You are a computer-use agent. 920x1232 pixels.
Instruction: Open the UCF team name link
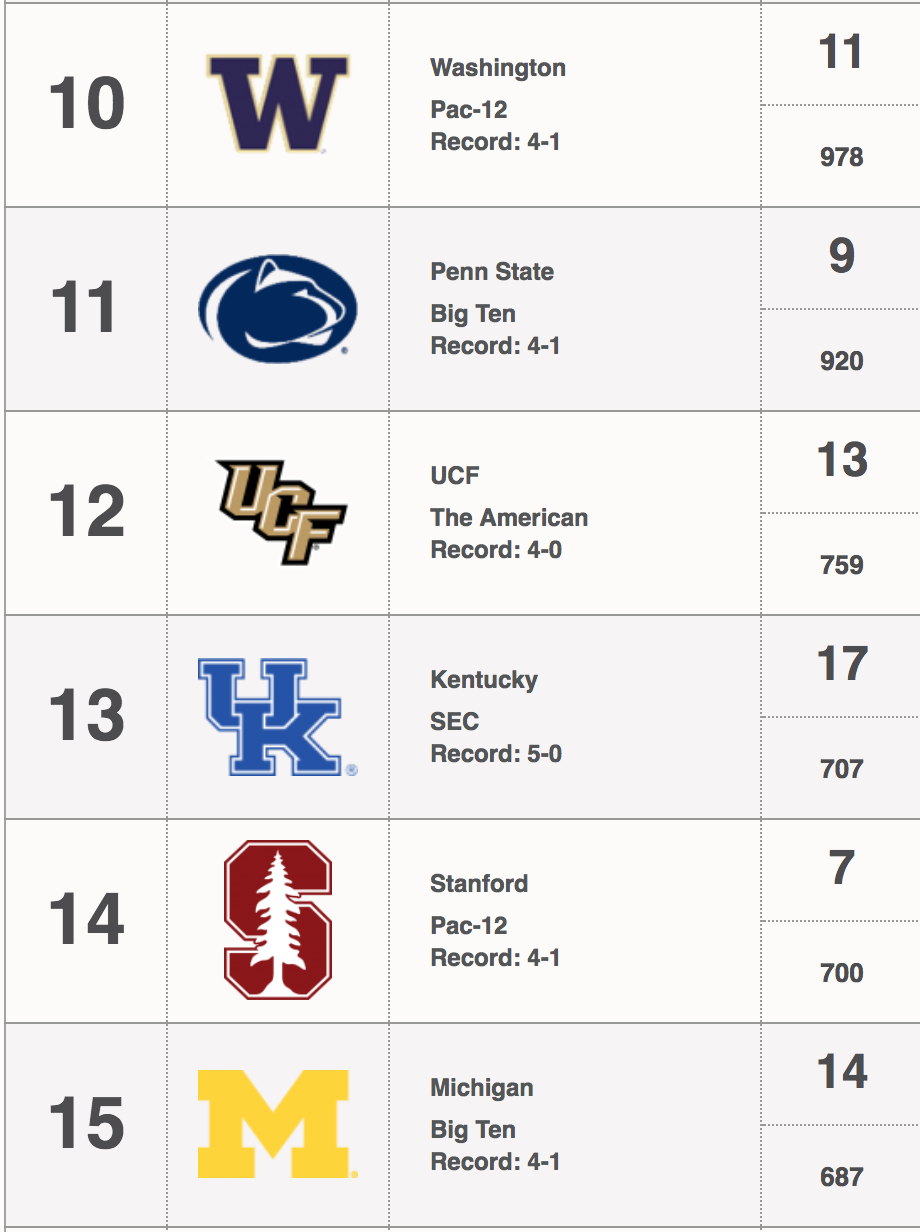pyautogui.click(x=455, y=476)
